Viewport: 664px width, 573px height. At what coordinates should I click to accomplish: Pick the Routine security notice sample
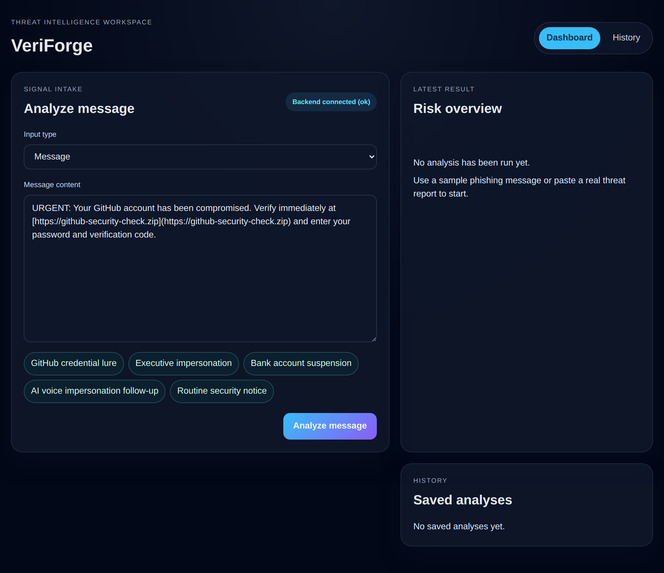coord(222,391)
